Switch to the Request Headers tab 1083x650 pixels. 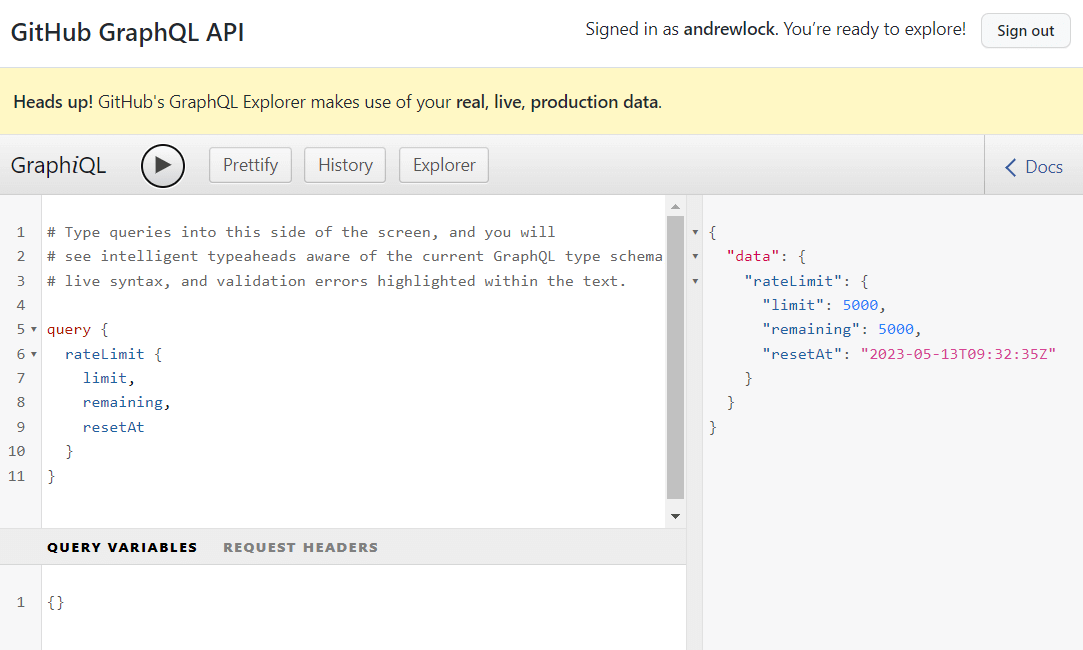300,547
